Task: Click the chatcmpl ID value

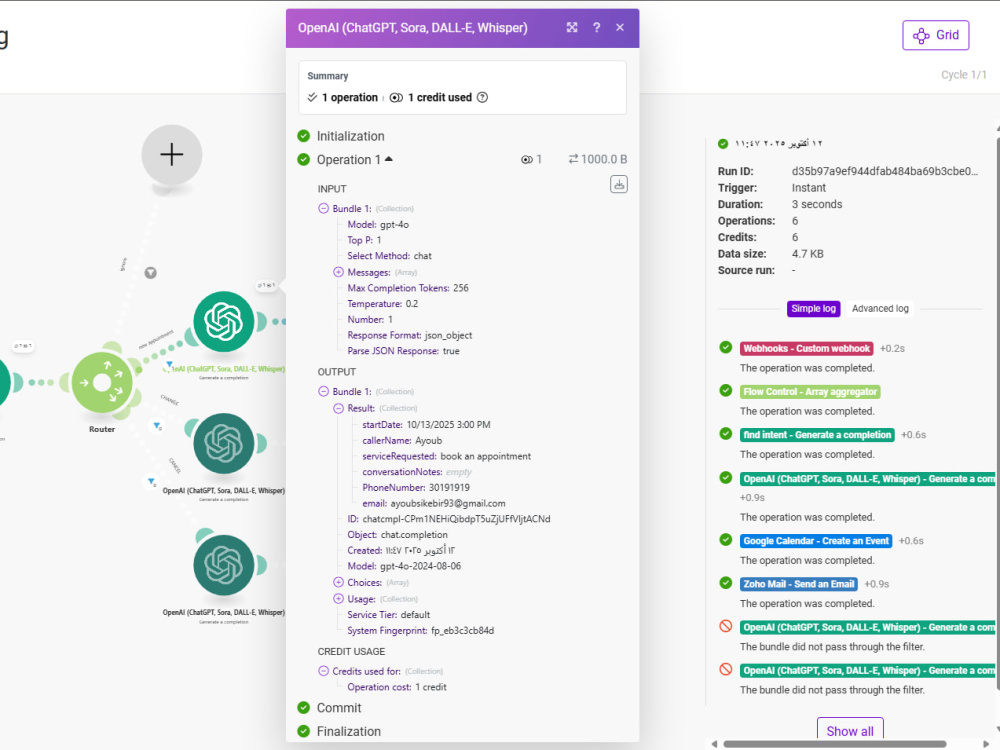Action: point(456,519)
